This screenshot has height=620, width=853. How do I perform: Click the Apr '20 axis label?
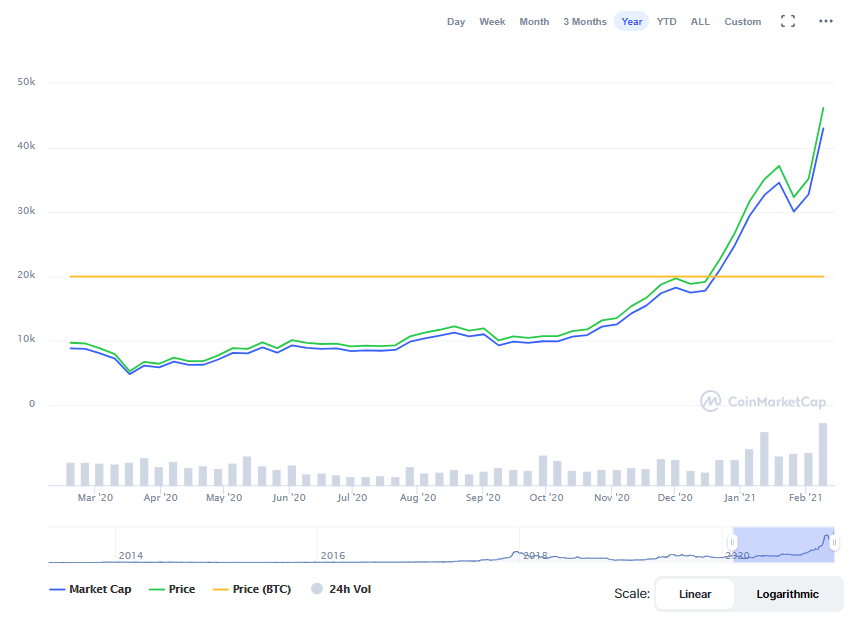[160, 497]
